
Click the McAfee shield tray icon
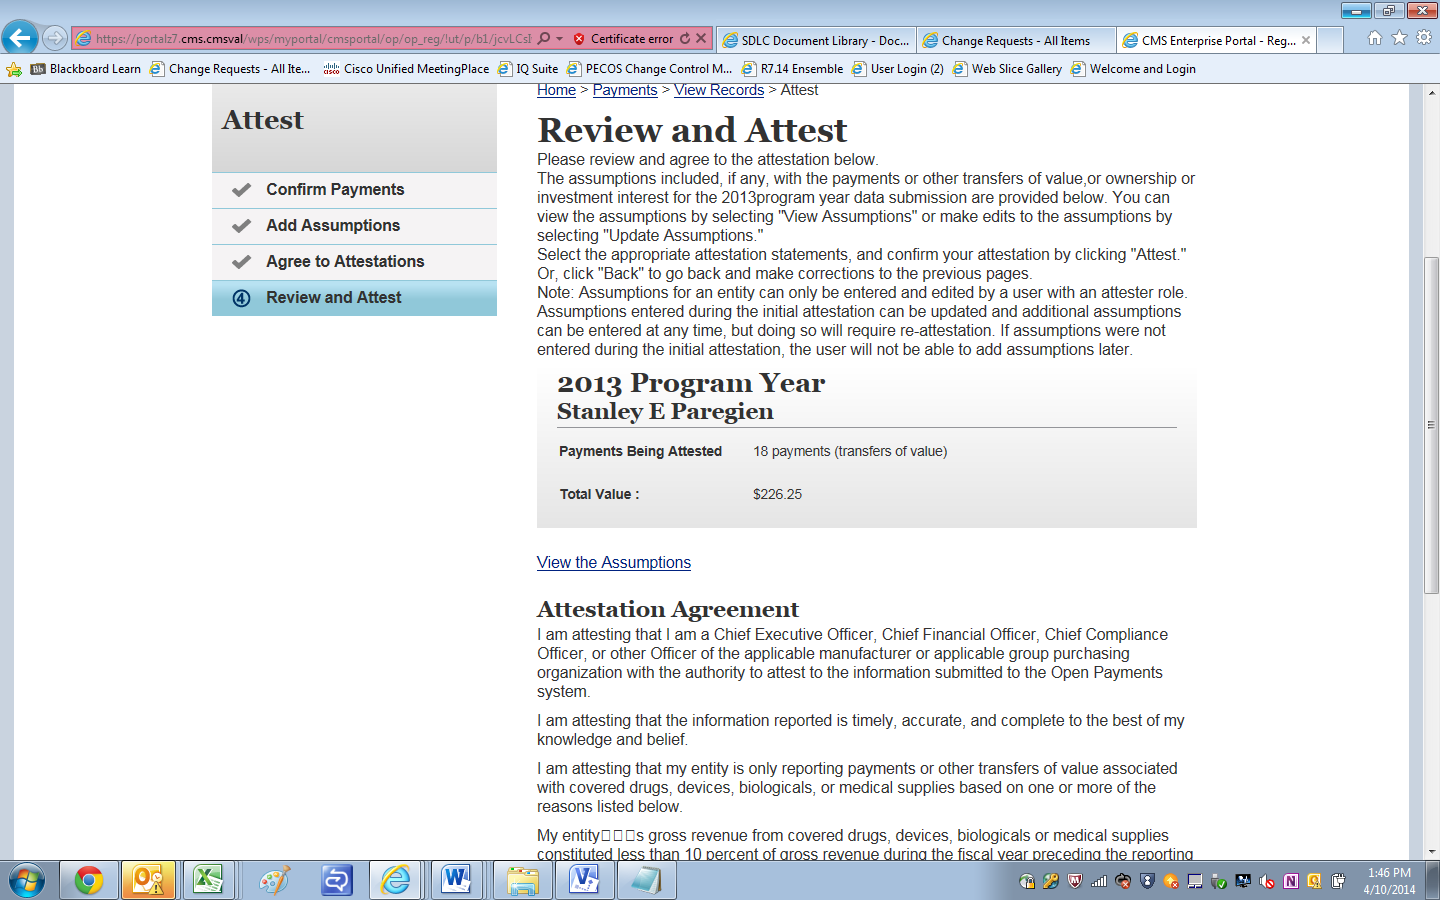(1075, 881)
